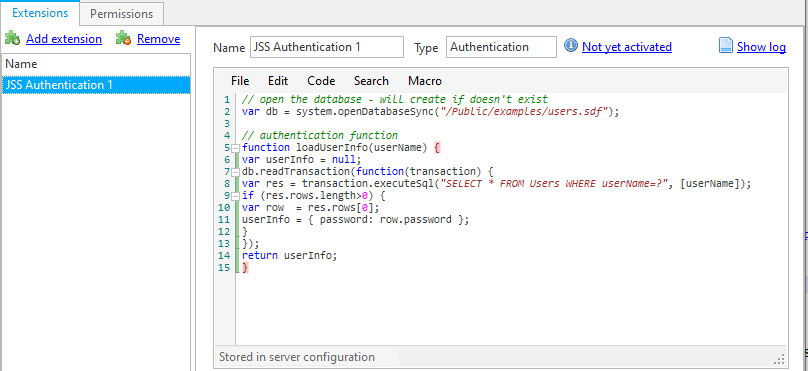Viewport: 808px width, 371px height.
Task: Select the Extensions tab
Action: (x=40, y=13)
